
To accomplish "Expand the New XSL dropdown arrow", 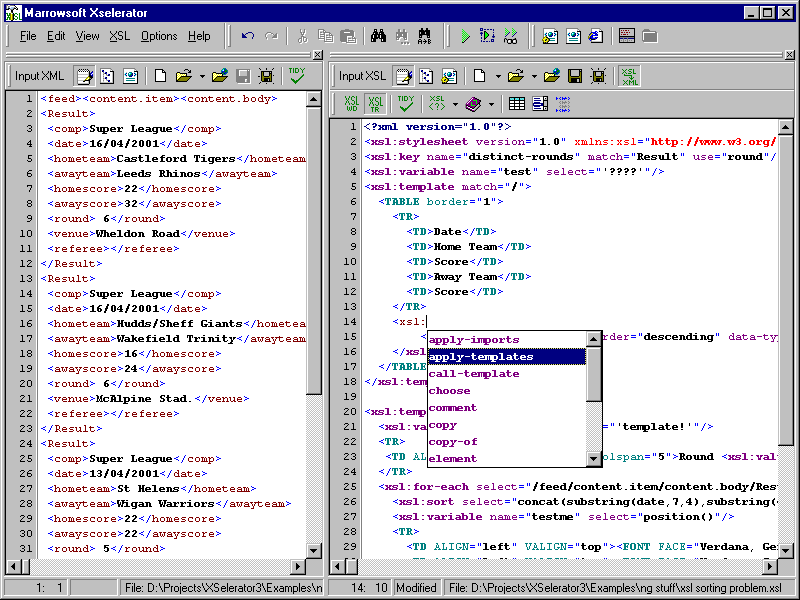I will click(497, 77).
